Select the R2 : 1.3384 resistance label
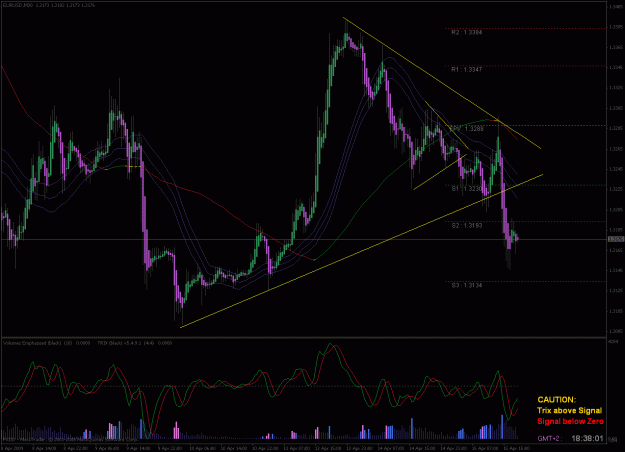The image size is (625, 452). click(x=466, y=33)
